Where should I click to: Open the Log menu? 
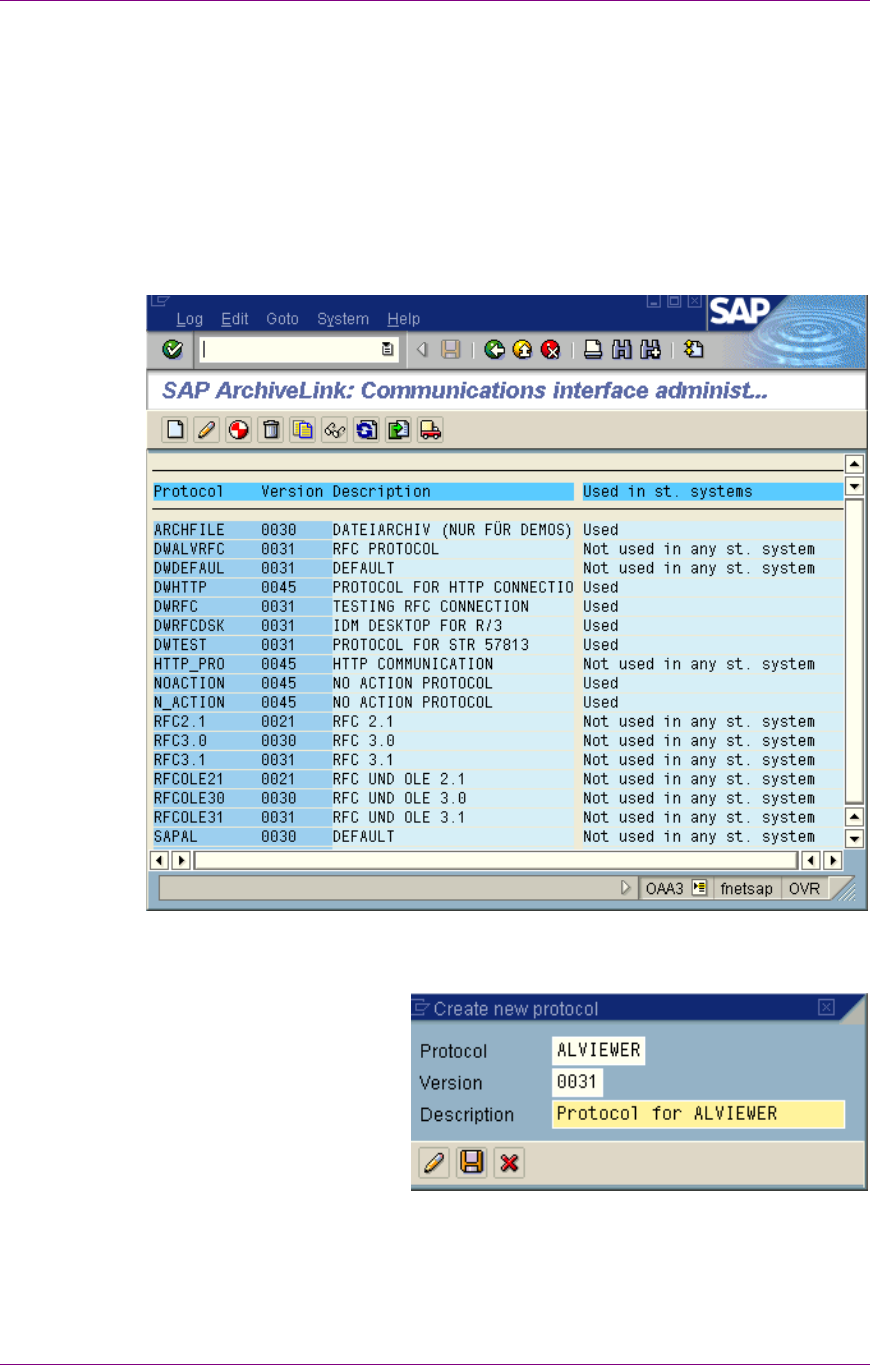pos(189,319)
